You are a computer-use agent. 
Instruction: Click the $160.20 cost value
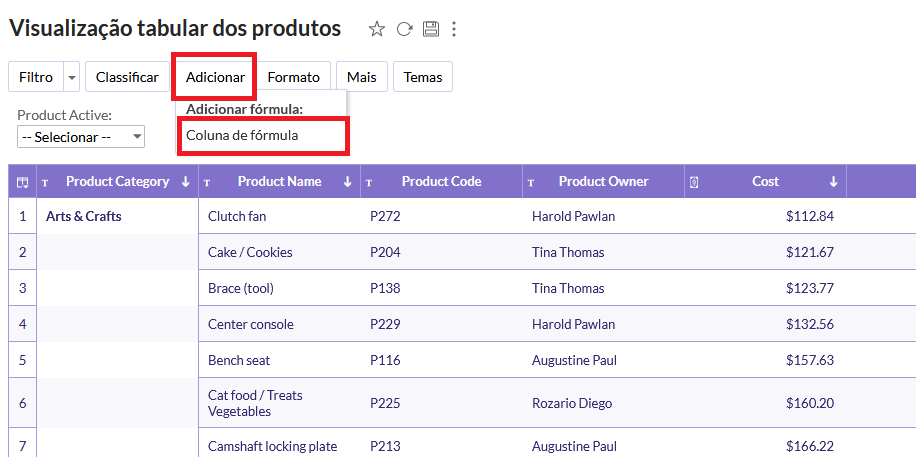click(810, 403)
